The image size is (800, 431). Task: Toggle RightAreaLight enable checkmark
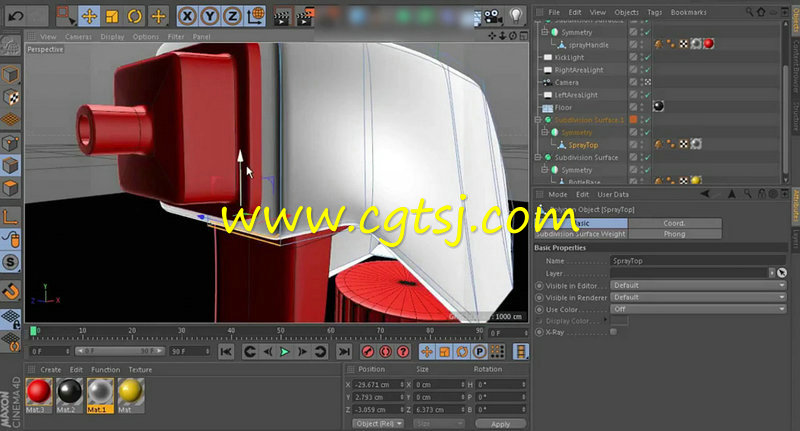pyautogui.click(x=647, y=70)
